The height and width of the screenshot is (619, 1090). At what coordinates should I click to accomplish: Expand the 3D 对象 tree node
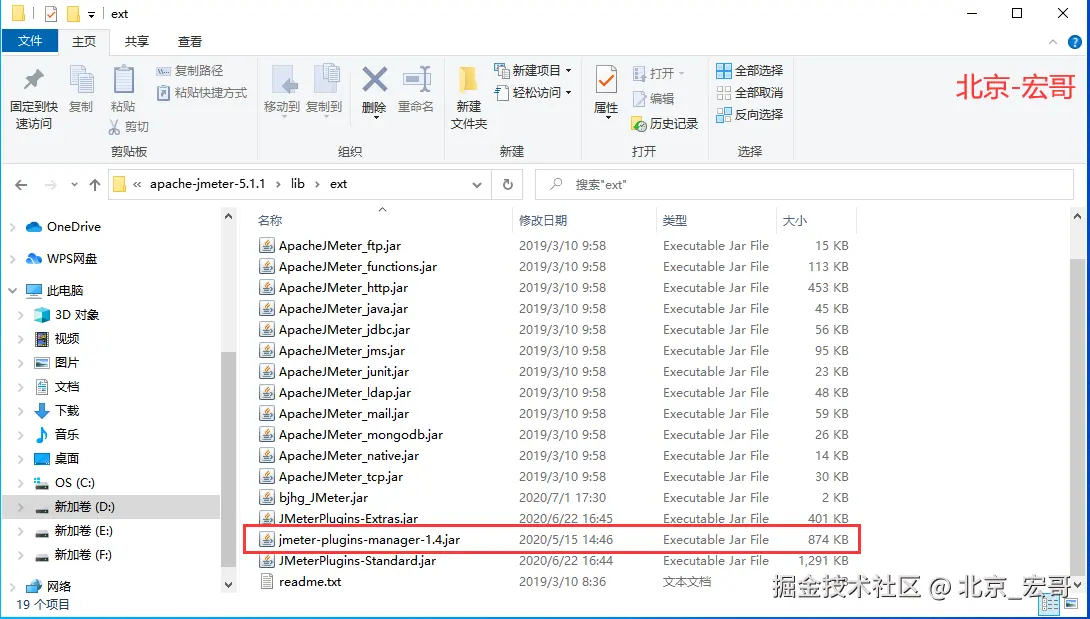[x=21, y=315]
